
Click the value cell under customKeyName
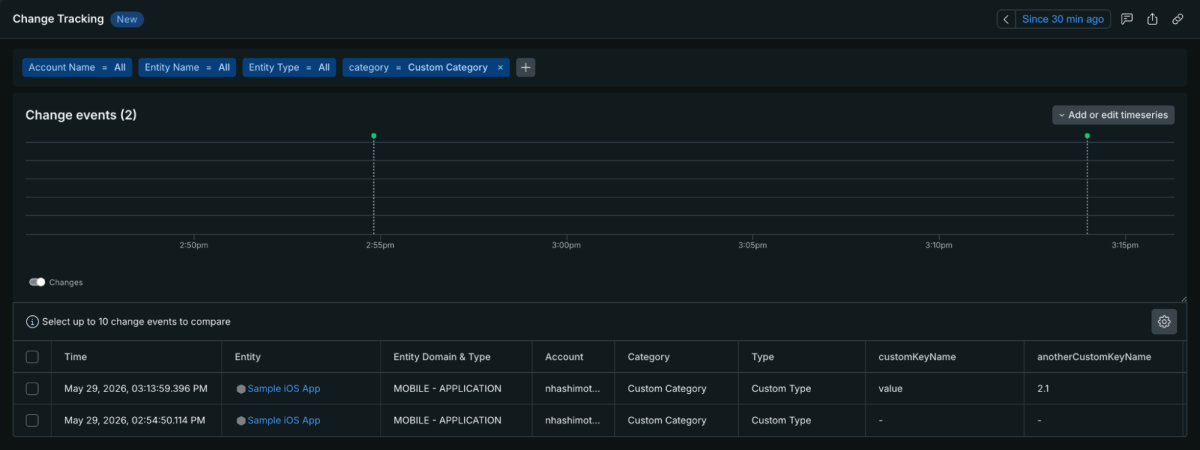point(890,388)
